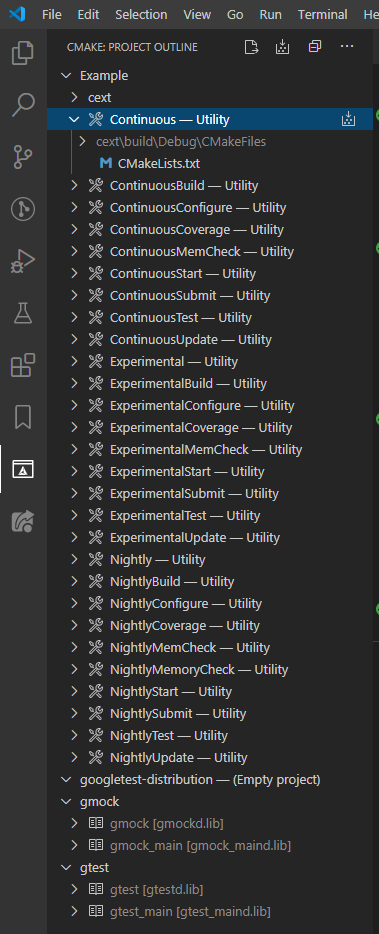Click the gtest [gtestd.lib] book icon

pos(96,890)
